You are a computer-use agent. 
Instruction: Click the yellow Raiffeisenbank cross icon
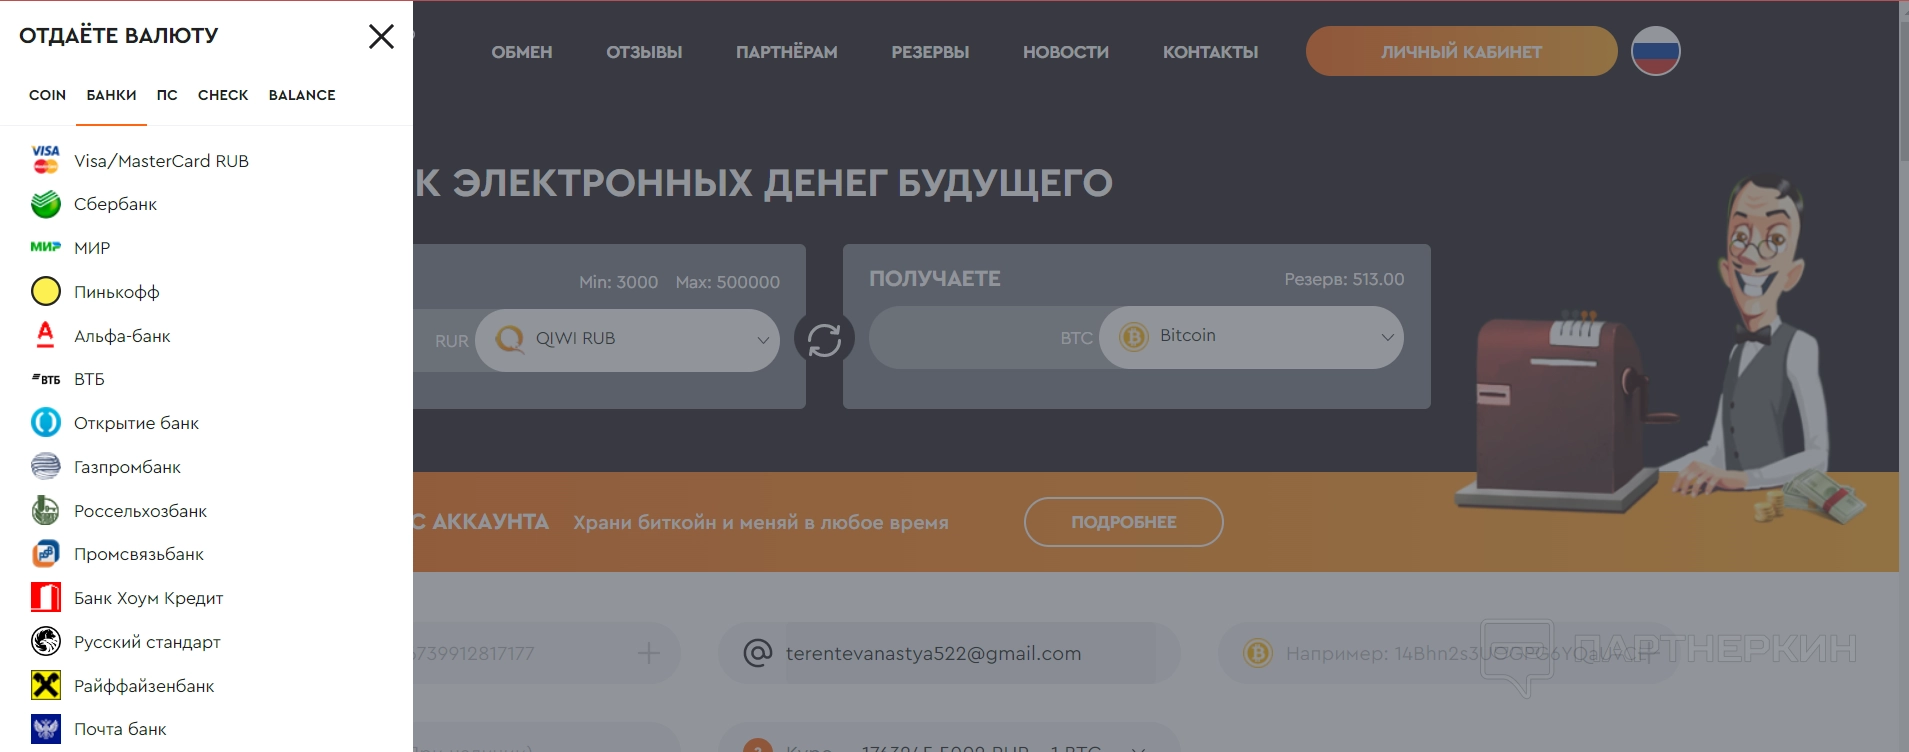(x=46, y=685)
